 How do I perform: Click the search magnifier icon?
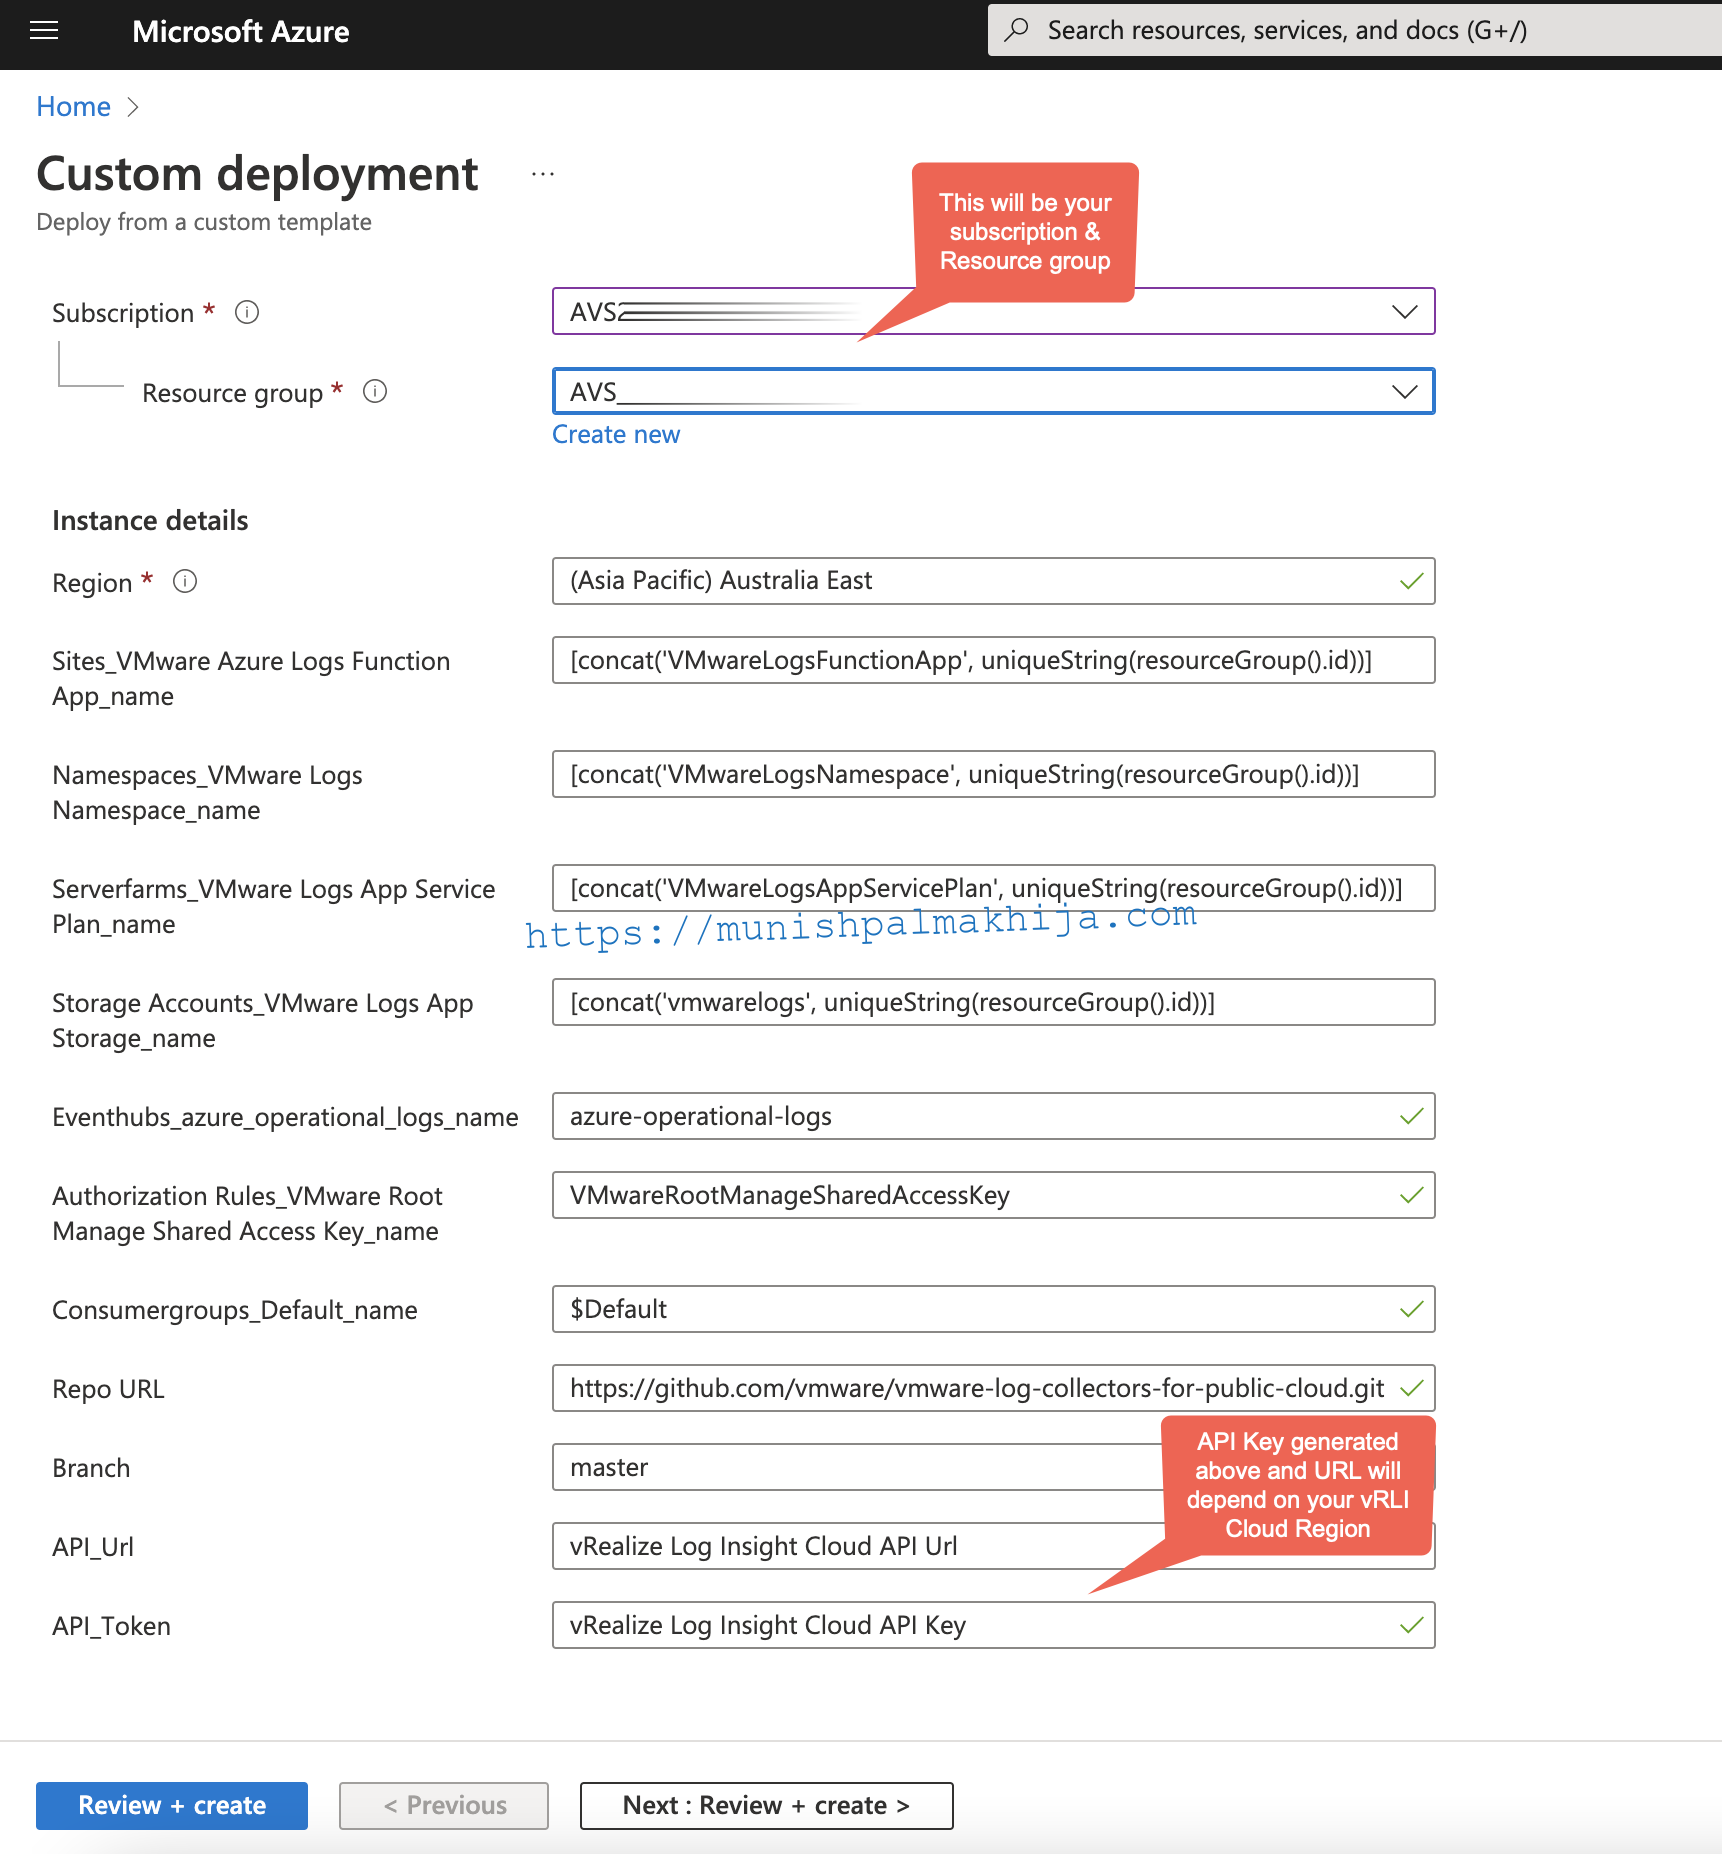(1017, 30)
